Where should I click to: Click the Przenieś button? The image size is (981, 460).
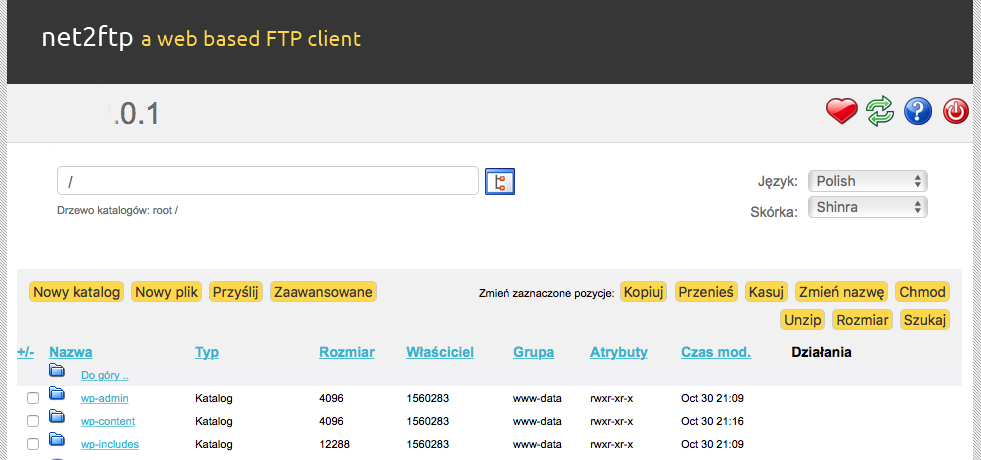(x=706, y=292)
